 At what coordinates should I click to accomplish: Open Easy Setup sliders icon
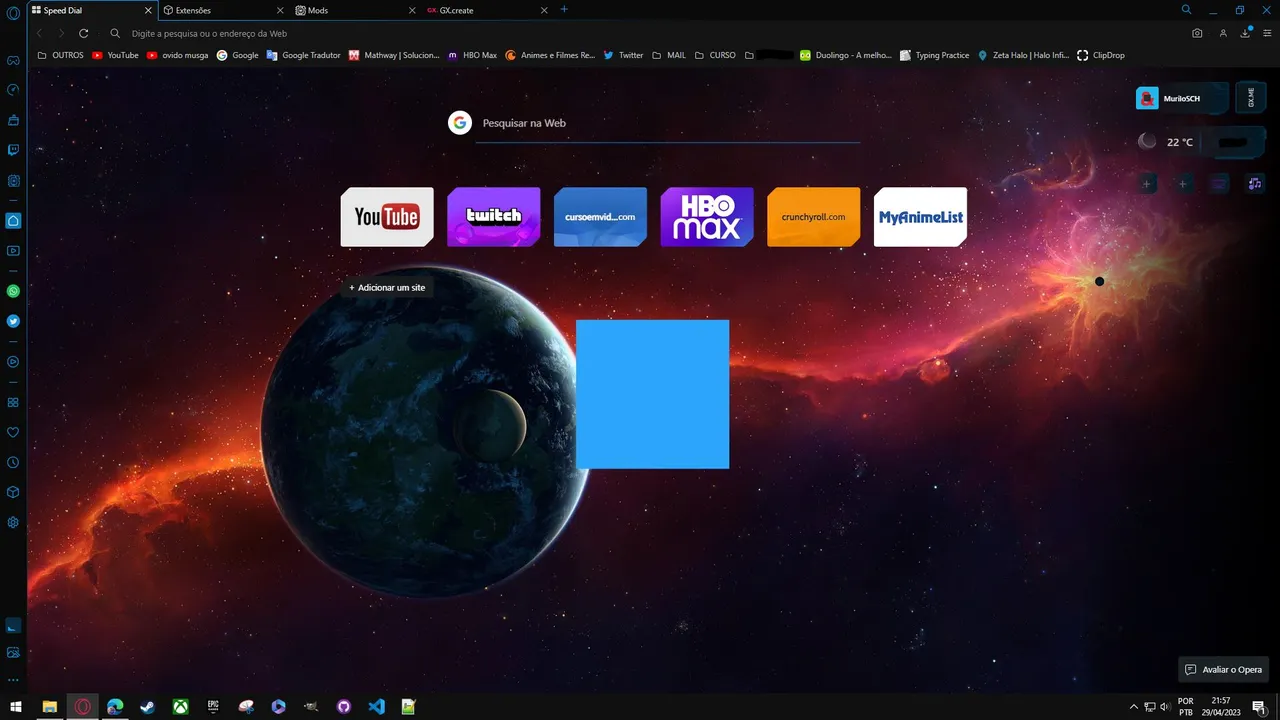1267,33
